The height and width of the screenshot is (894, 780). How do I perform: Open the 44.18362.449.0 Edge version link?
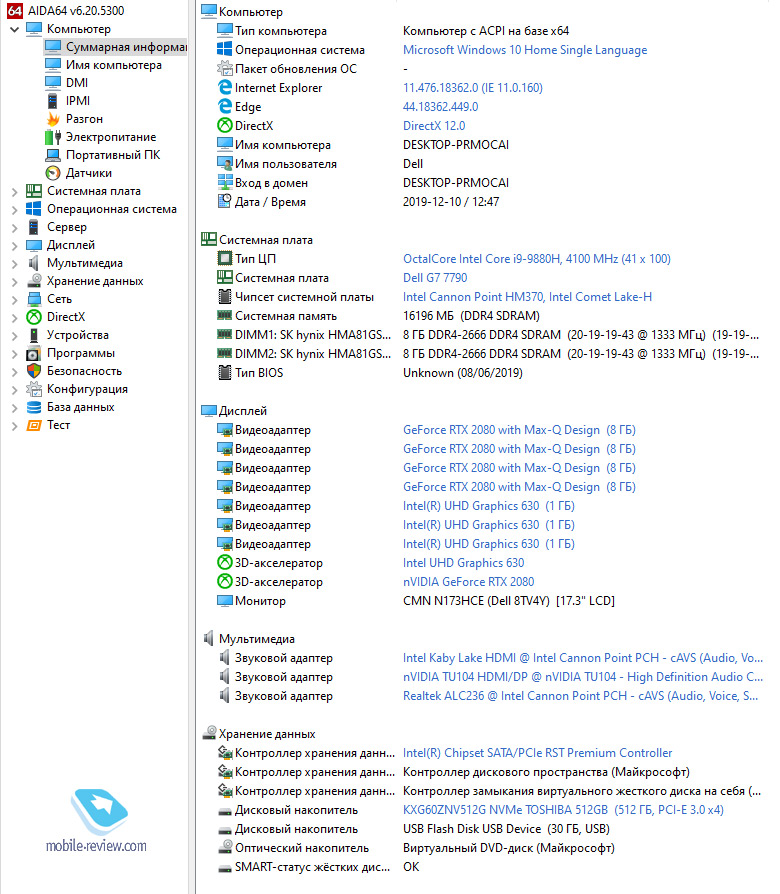(440, 107)
